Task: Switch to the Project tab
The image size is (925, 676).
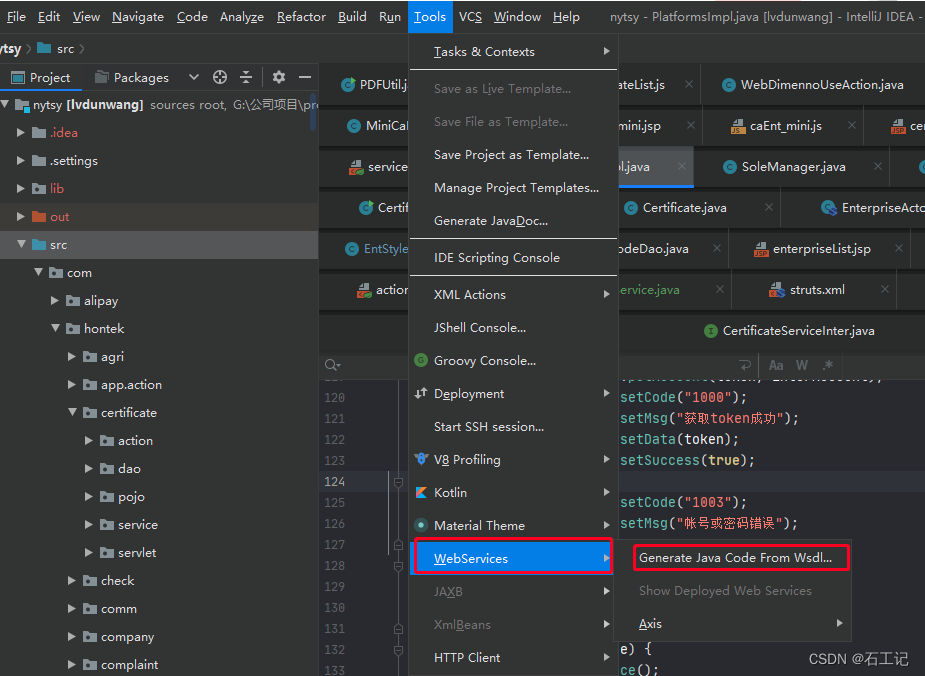Action: [41, 77]
